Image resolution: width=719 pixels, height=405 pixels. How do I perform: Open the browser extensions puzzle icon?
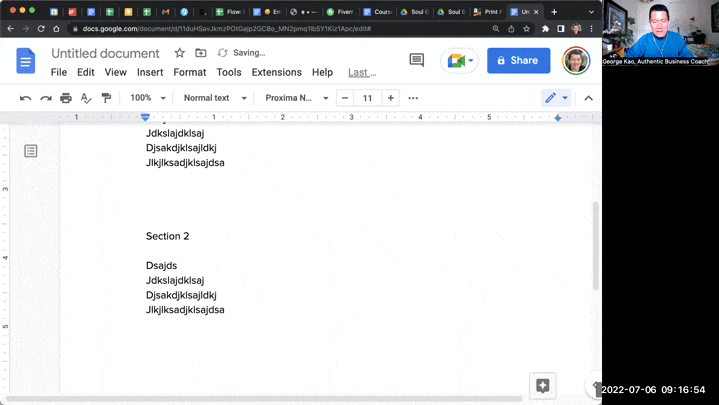tap(545, 28)
